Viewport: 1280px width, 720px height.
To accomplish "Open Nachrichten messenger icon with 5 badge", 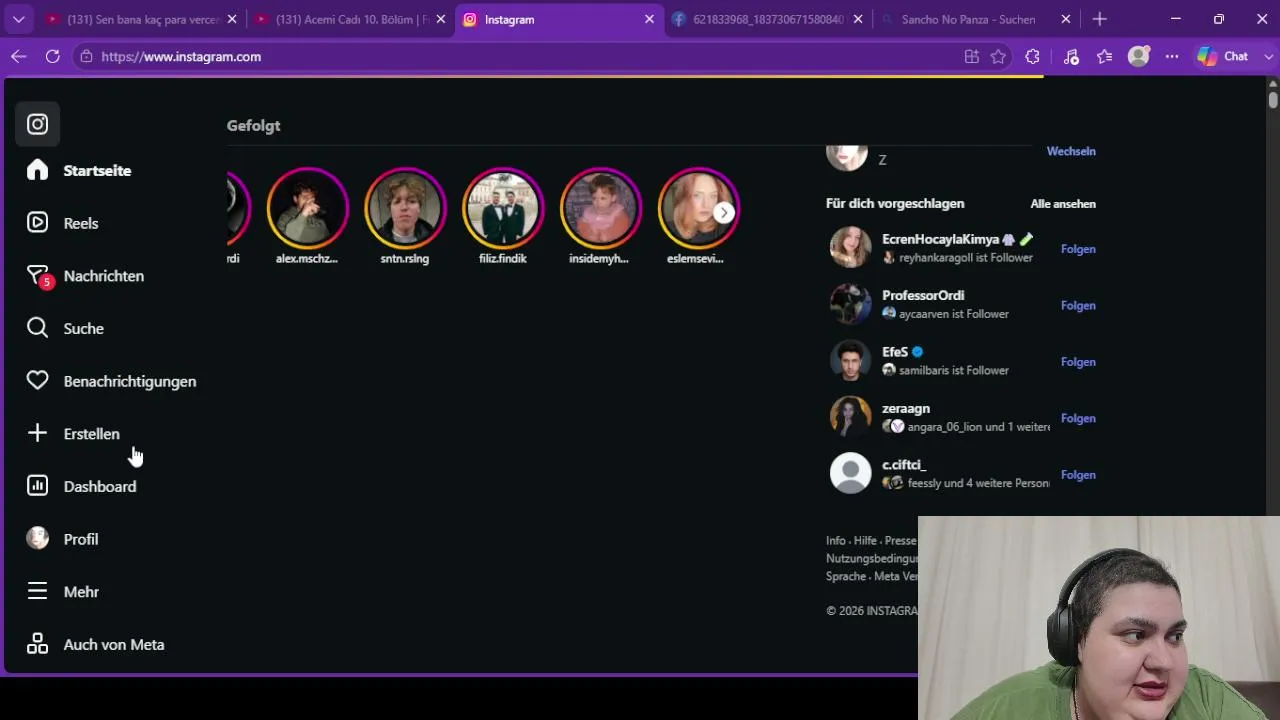I will (38, 276).
